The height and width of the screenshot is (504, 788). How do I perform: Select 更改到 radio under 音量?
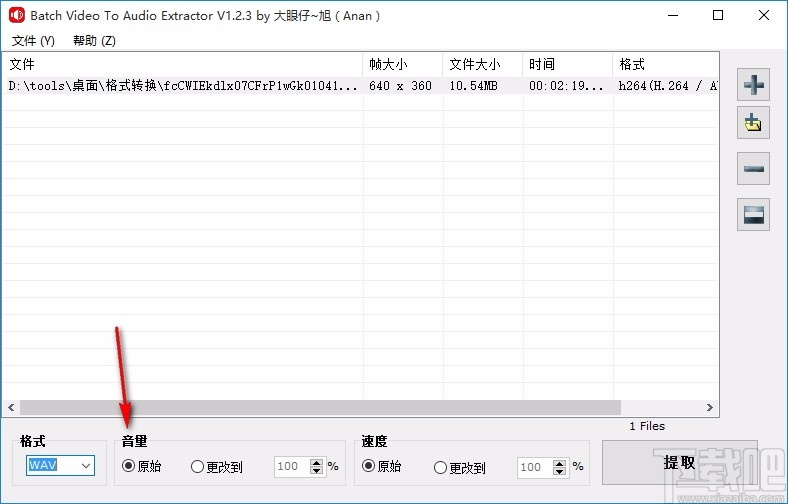217,467
